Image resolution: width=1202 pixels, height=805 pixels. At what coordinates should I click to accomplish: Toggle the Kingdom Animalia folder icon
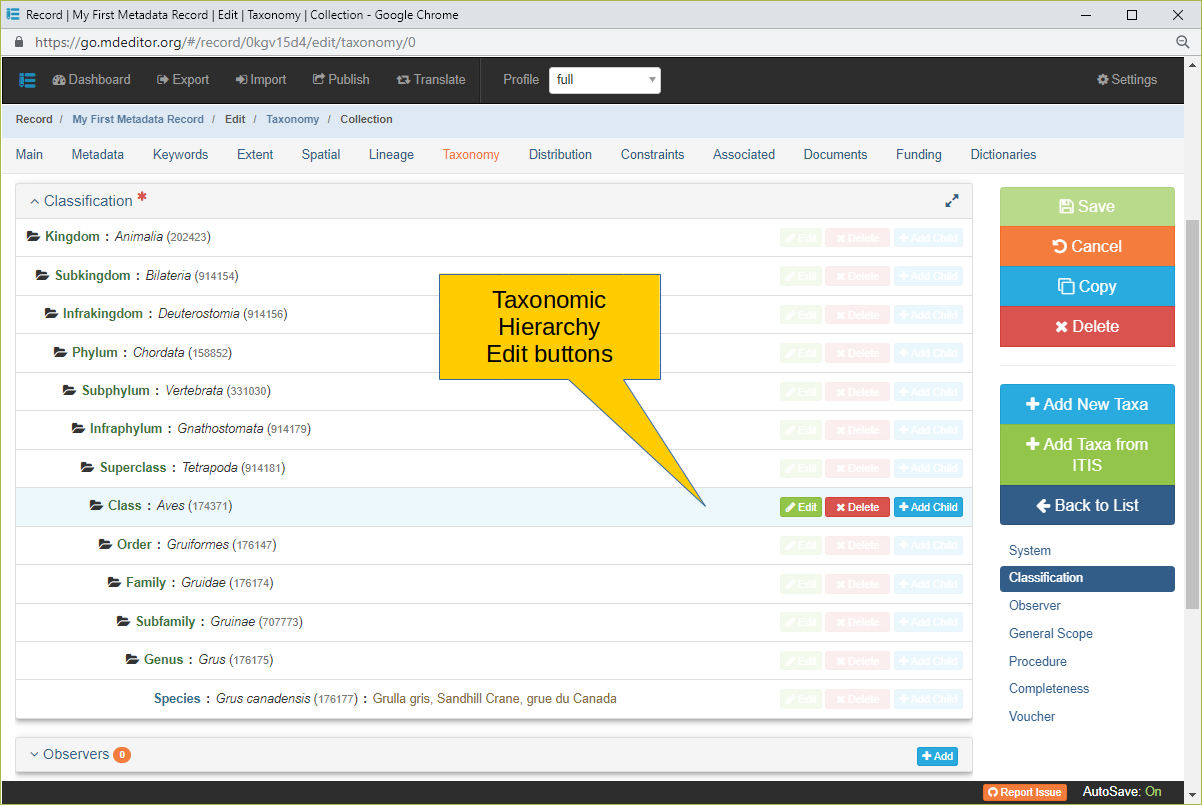coord(33,237)
